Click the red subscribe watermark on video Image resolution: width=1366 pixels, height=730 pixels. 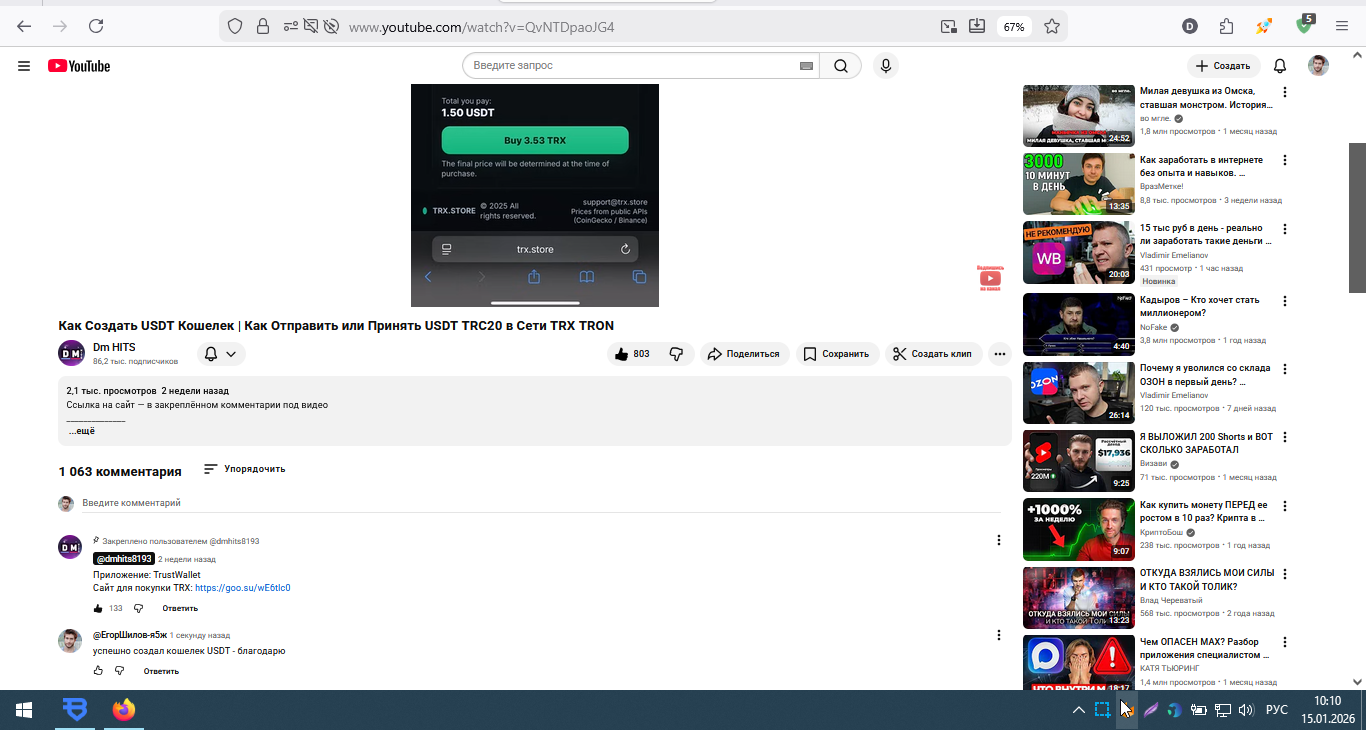[x=990, y=278]
